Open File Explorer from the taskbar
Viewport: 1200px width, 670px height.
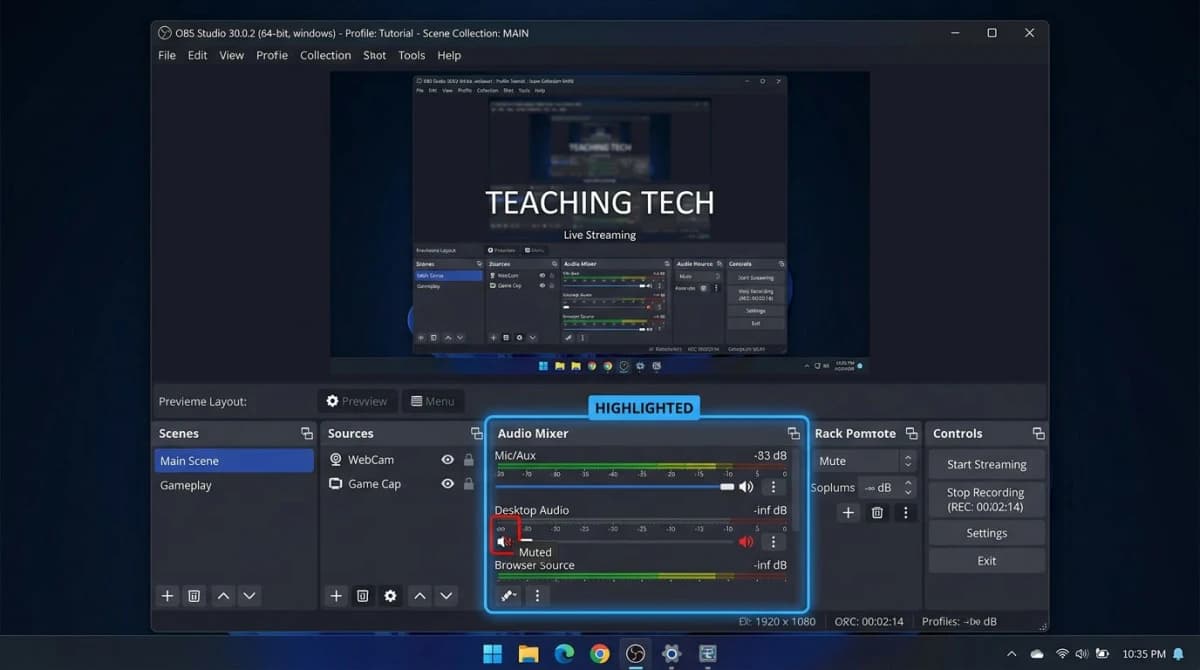[529, 654]
